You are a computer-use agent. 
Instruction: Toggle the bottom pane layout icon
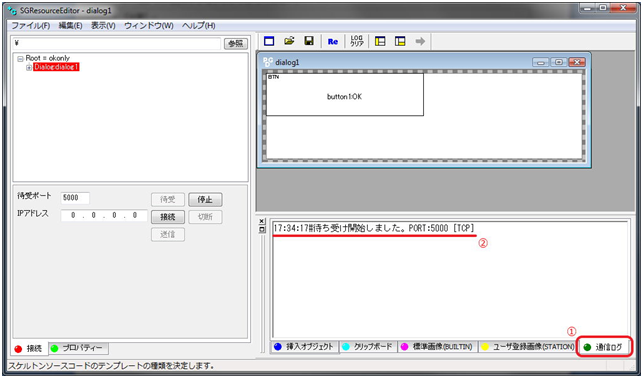400,41
